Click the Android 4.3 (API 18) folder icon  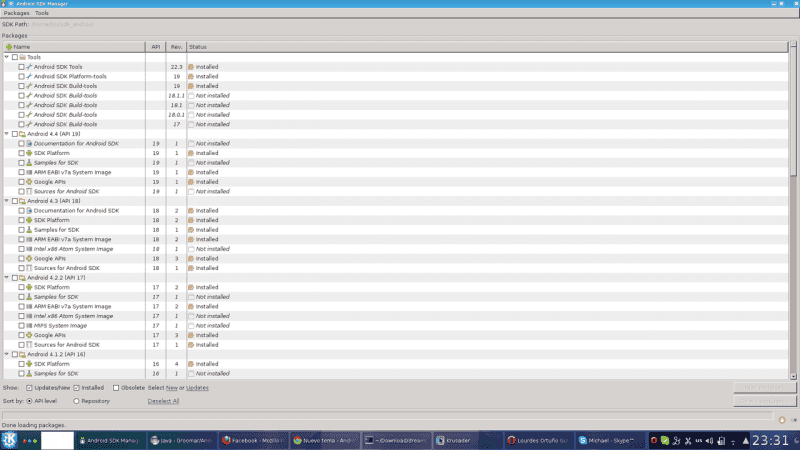[x=22, y=201]
